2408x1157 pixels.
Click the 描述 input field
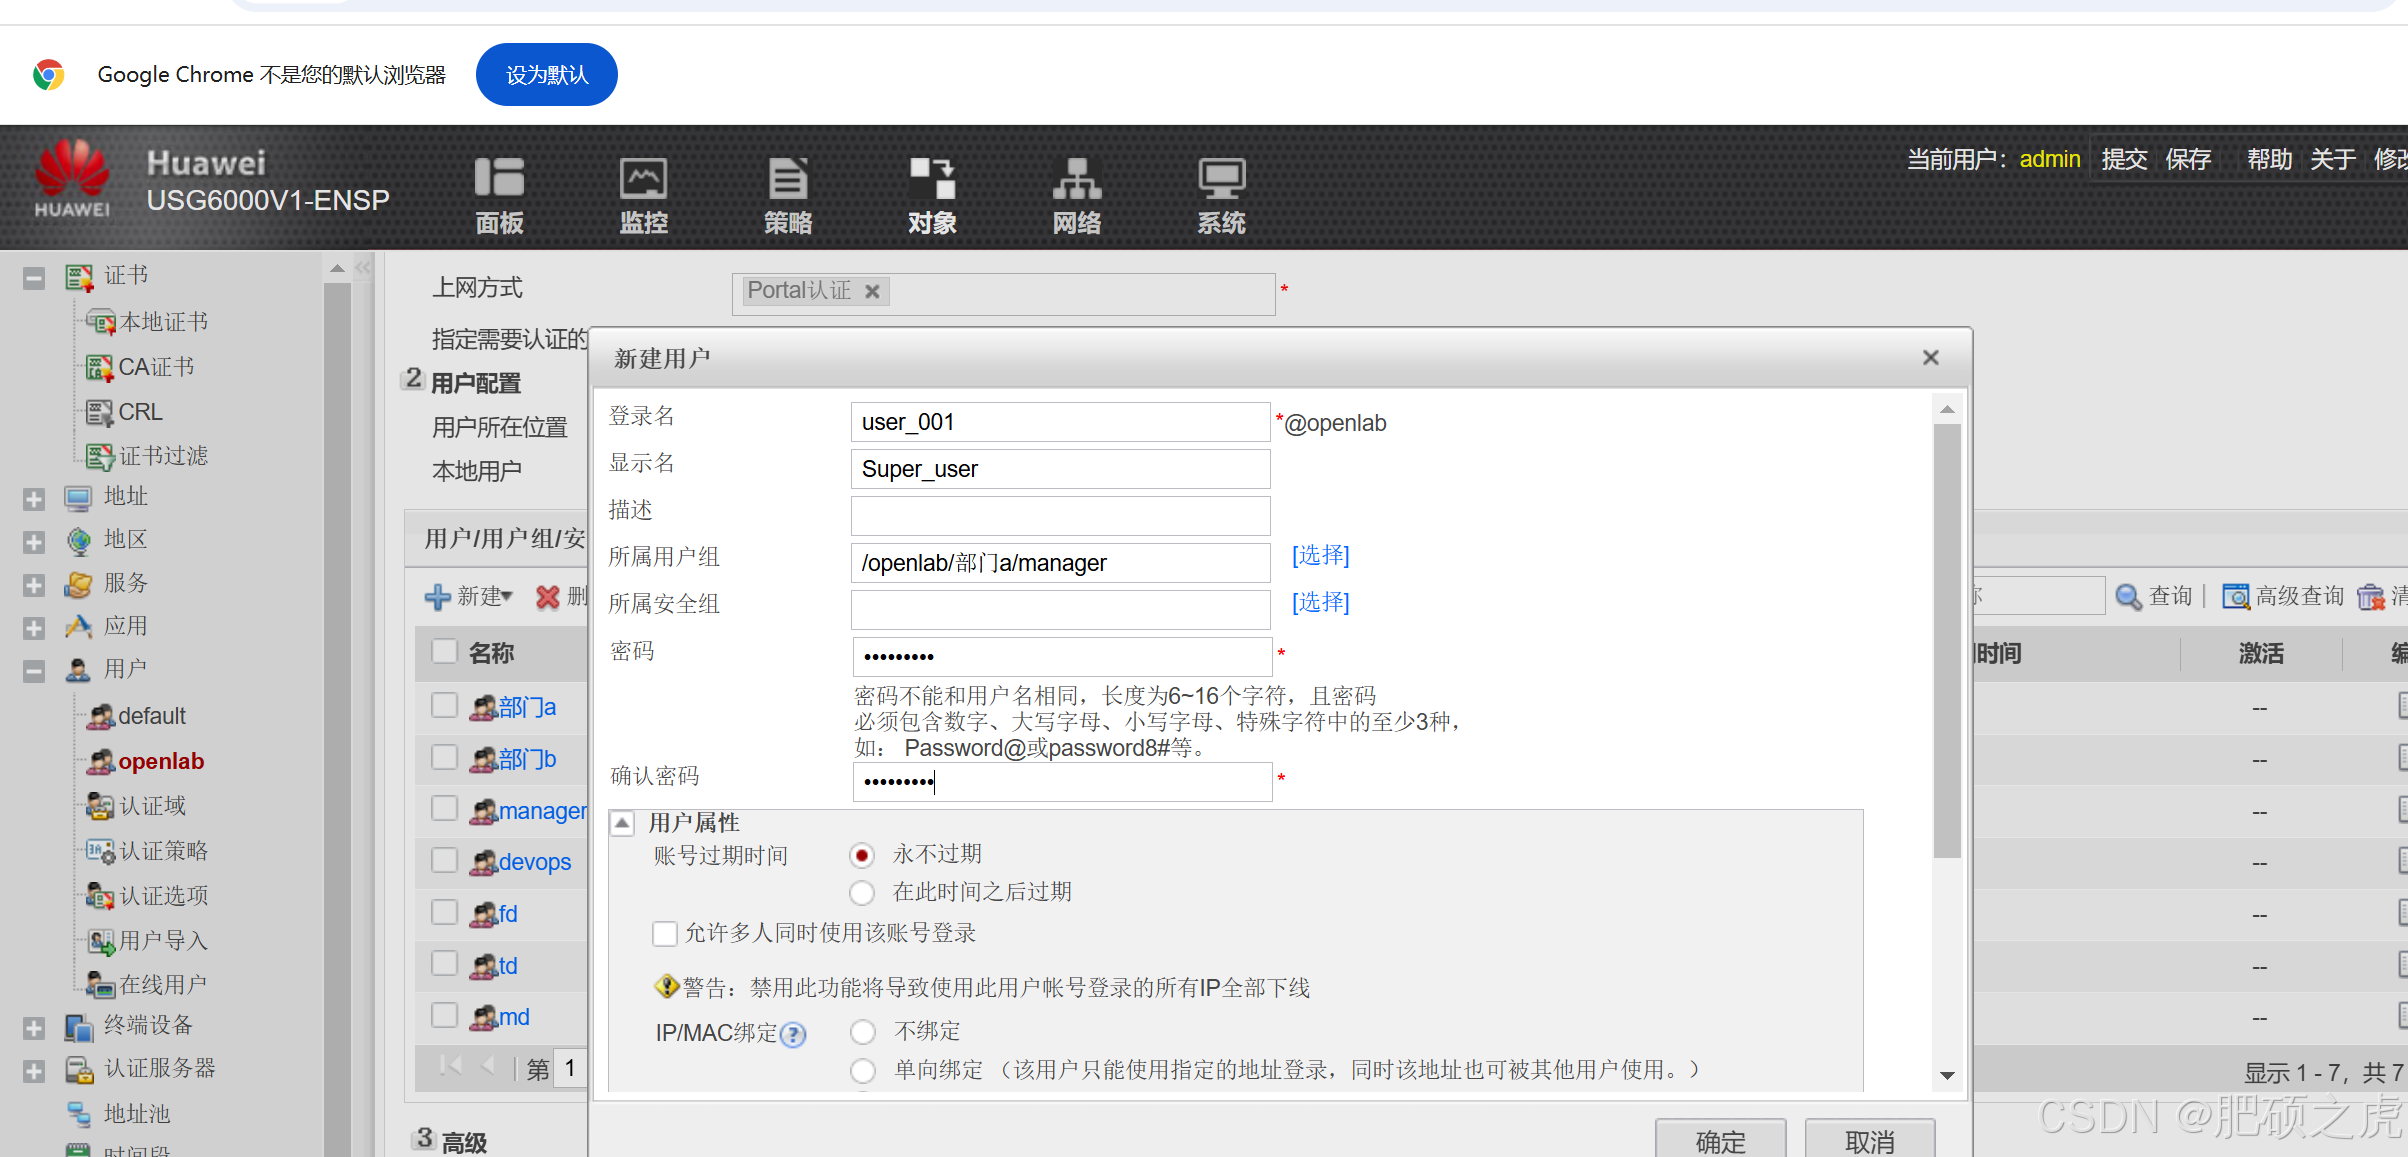(1060, 516)
